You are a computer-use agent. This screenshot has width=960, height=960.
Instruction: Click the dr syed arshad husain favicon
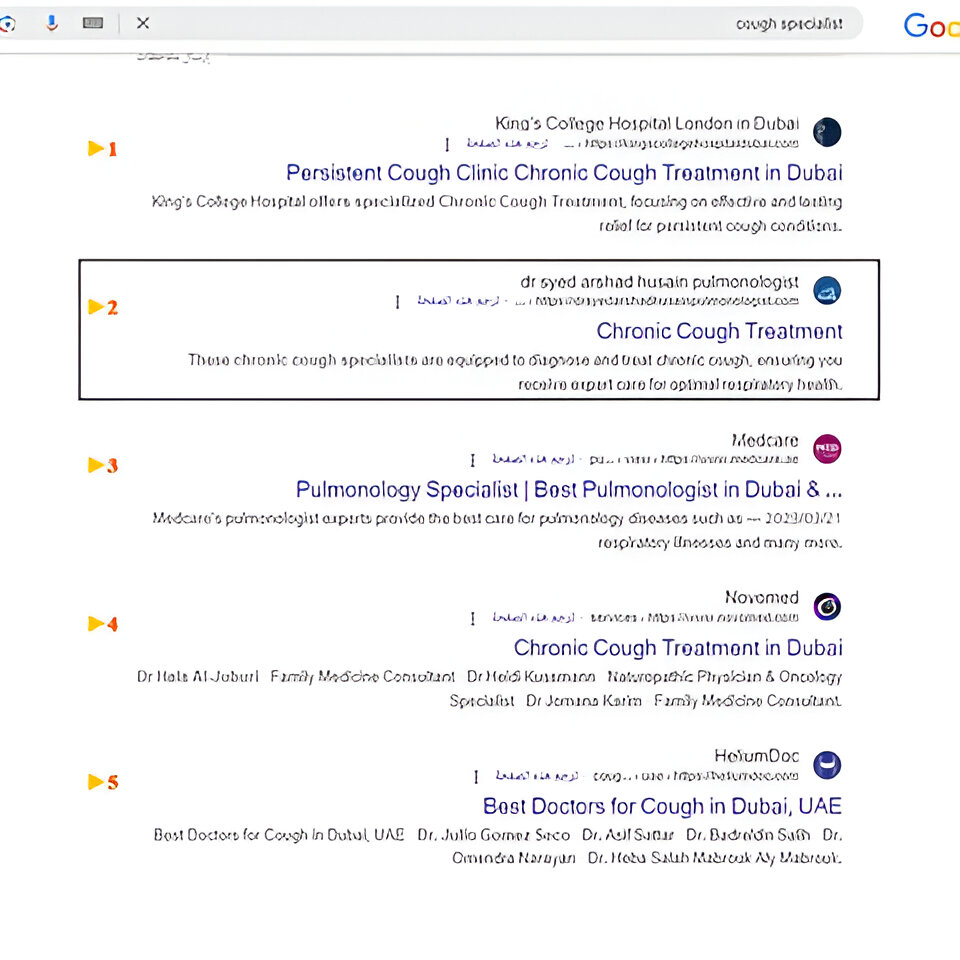[827, 290]
